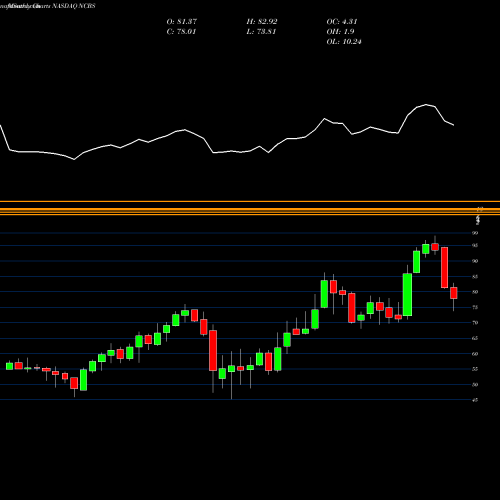Viewport: 500px width, 500px height.
Task: Click the high value "H: 82.92"
Action: point(262,22)
